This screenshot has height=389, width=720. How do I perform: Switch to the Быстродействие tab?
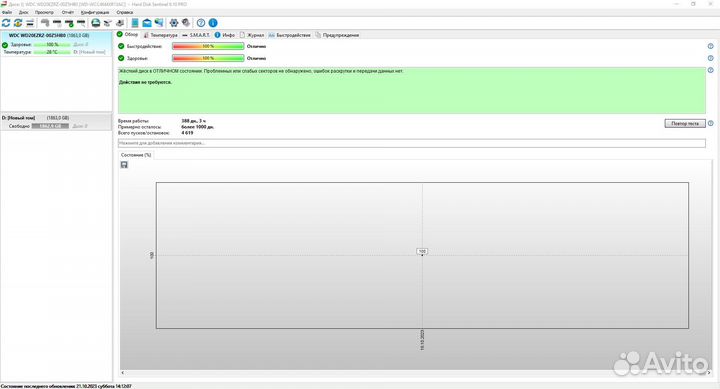(289, 35)
